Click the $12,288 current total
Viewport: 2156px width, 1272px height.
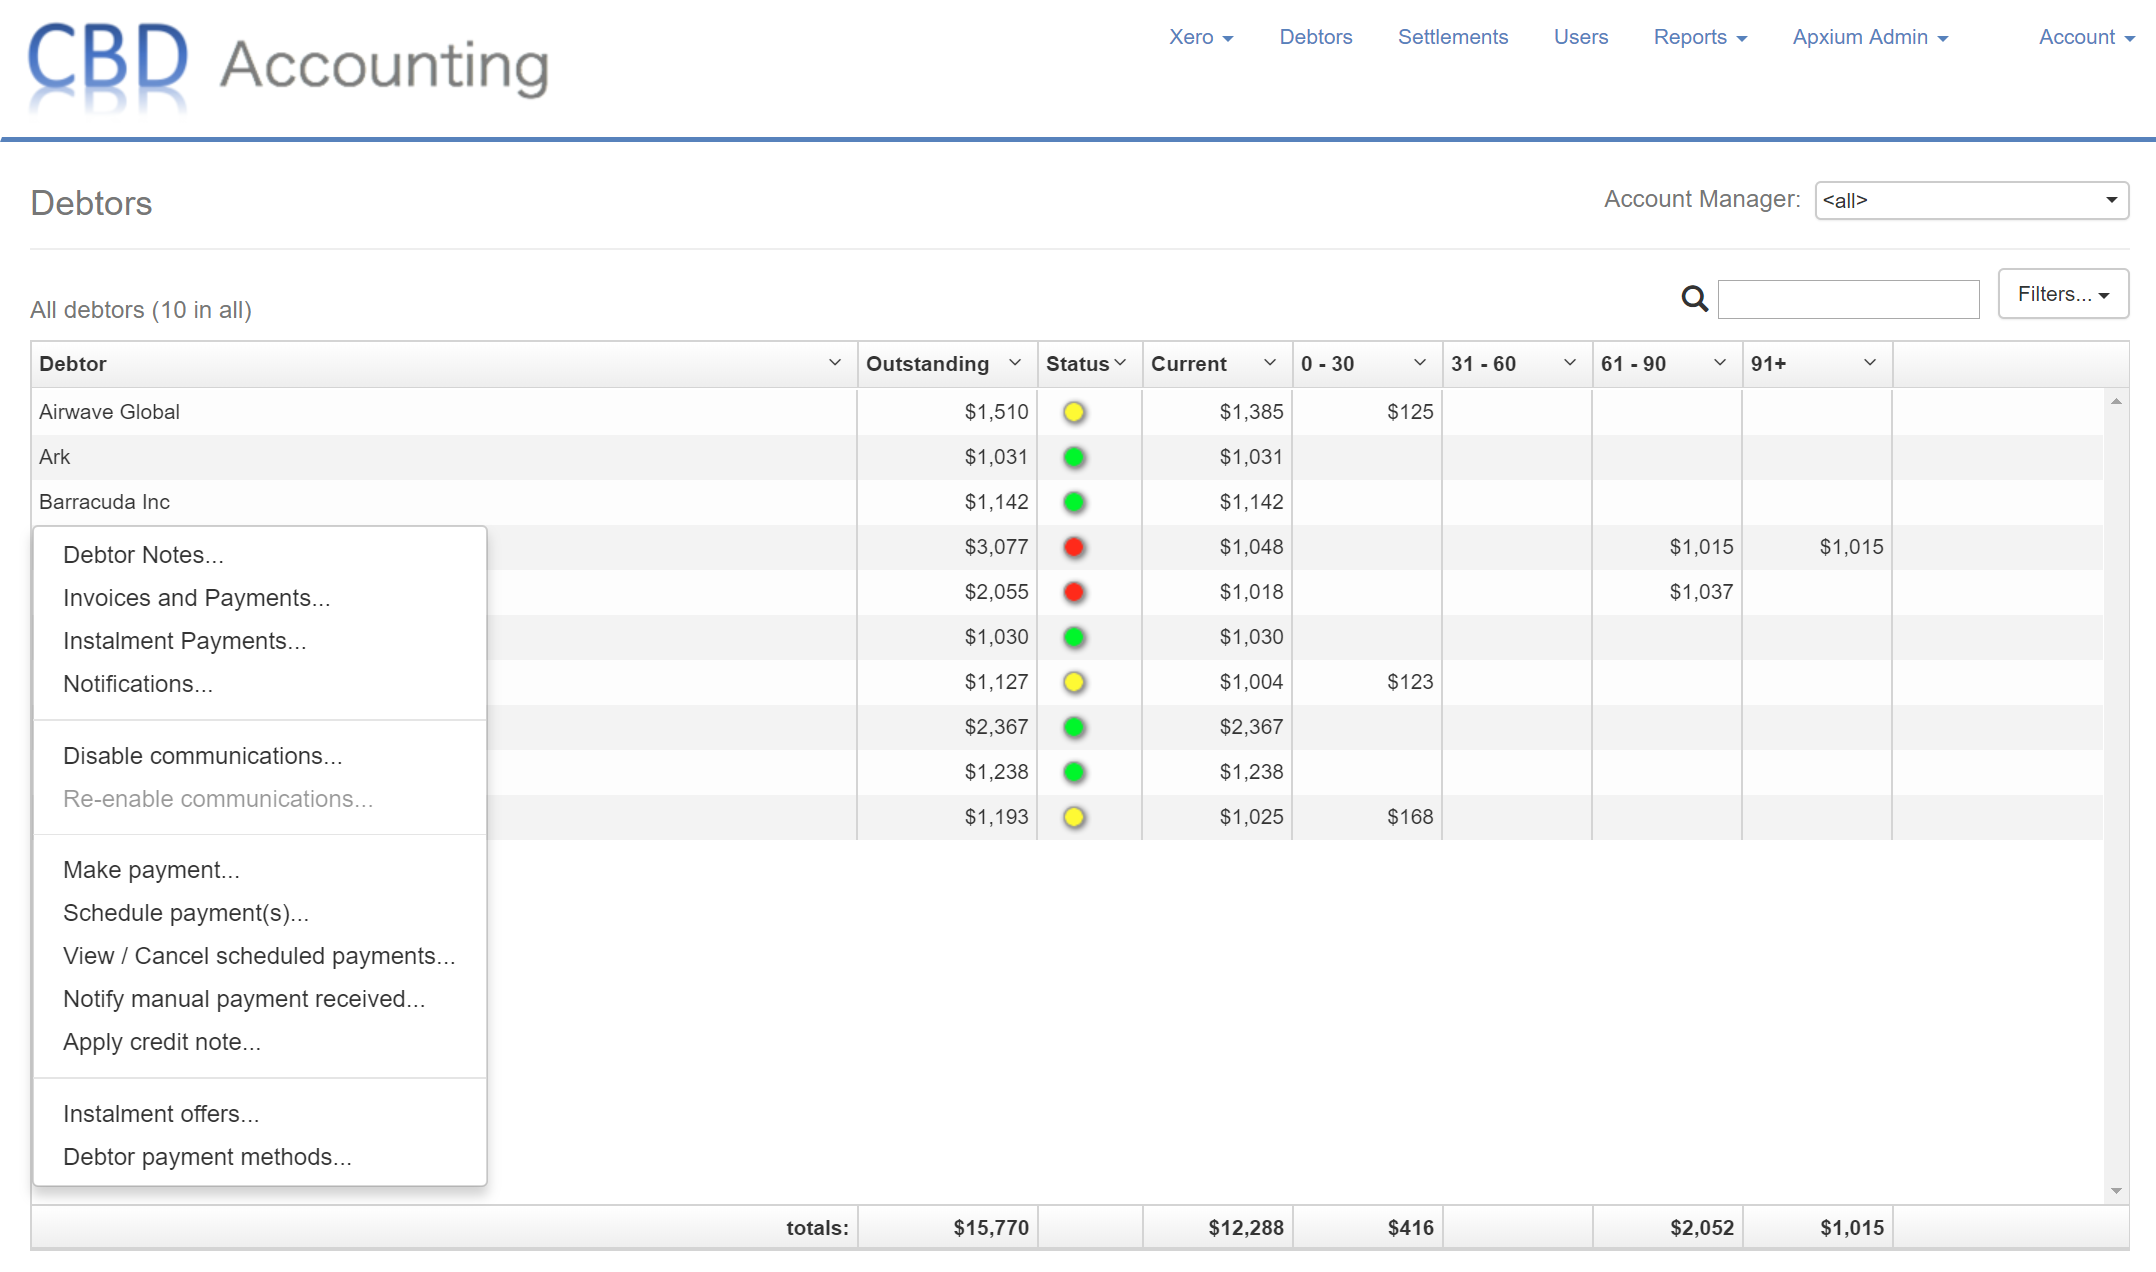coord(1246,1228)
